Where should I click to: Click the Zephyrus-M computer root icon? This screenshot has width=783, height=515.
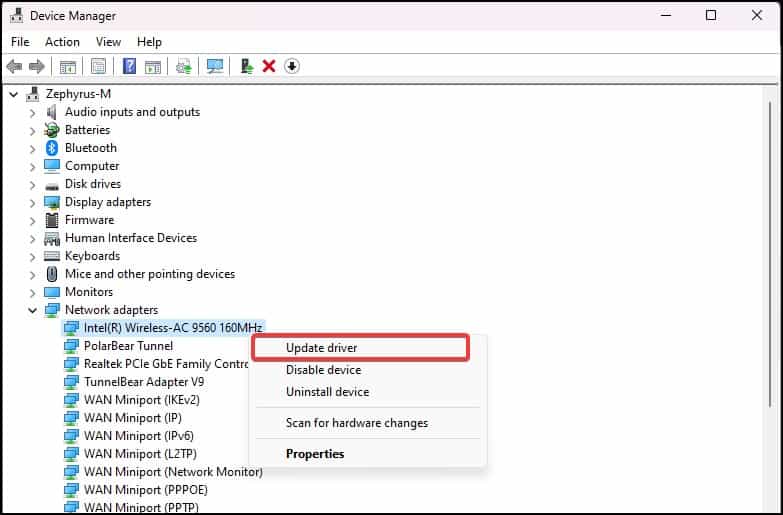33,93
